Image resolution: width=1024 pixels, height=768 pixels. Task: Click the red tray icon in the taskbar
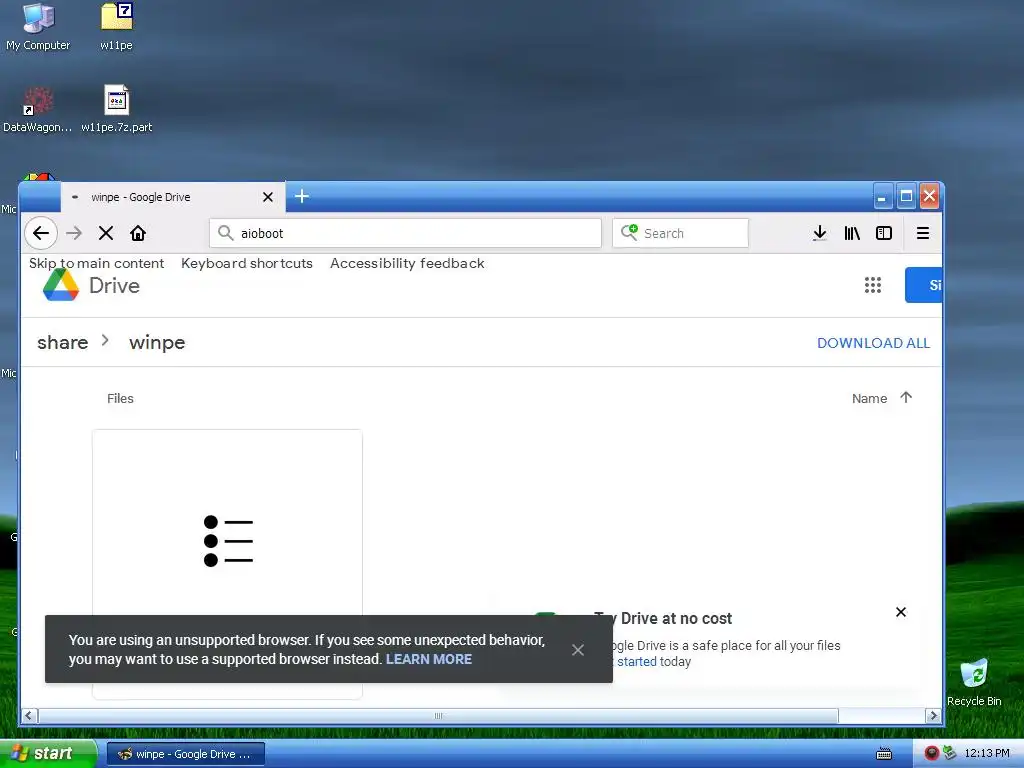[x=932, y=754]
